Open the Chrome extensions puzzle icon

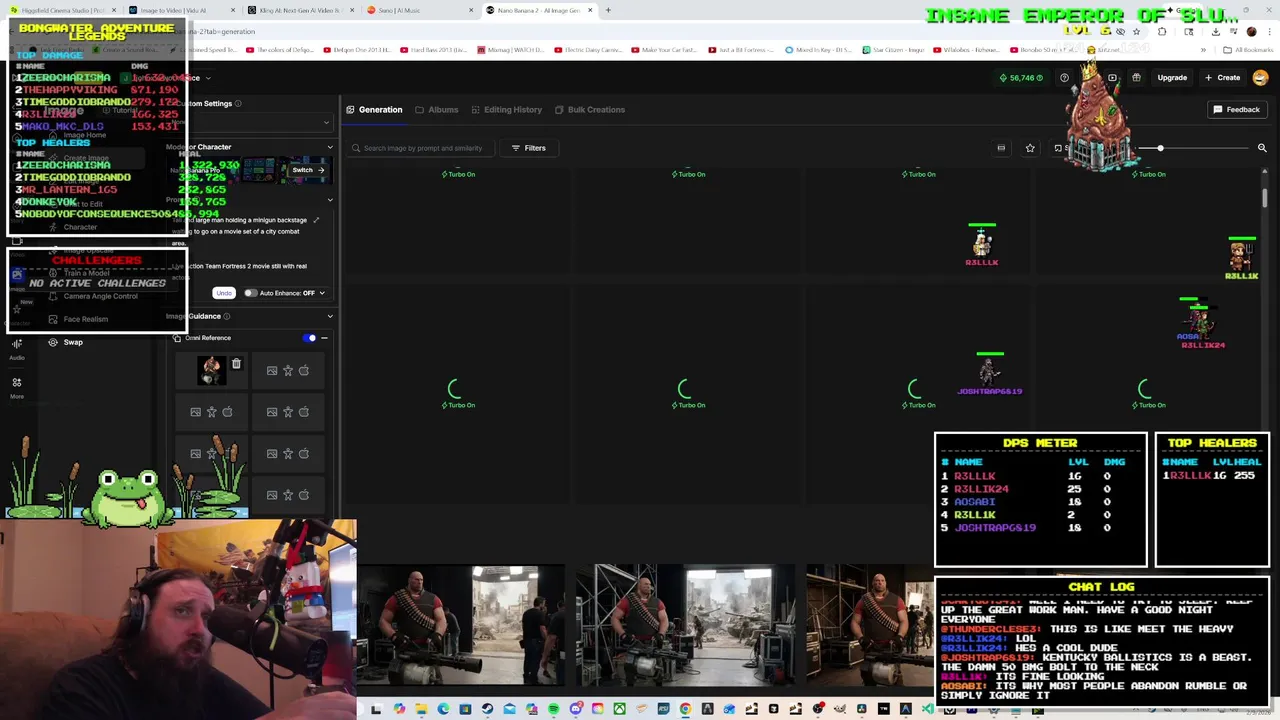tap(1162, 31)
